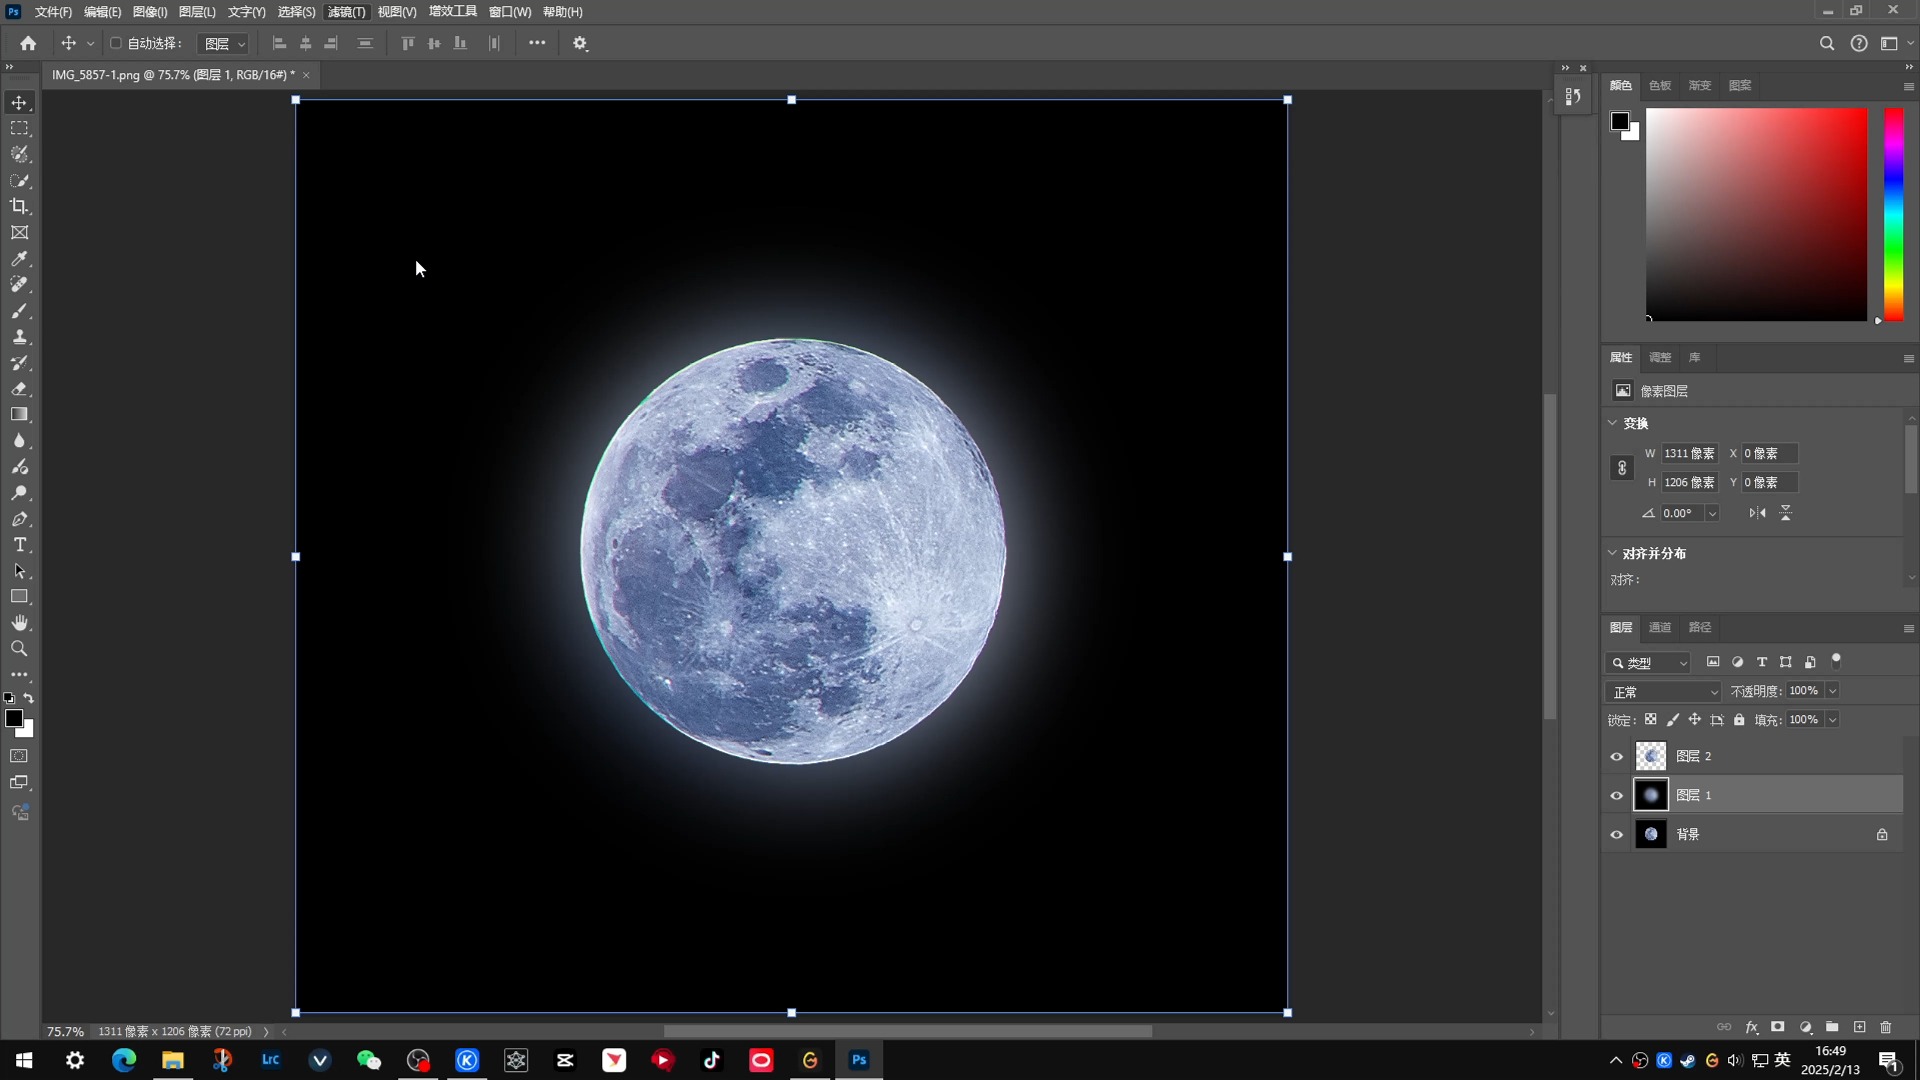Toggle lock all padlock icon
Image resolution: width=1920 pixels, height=1080 pixels.
tap(1739, 720)
